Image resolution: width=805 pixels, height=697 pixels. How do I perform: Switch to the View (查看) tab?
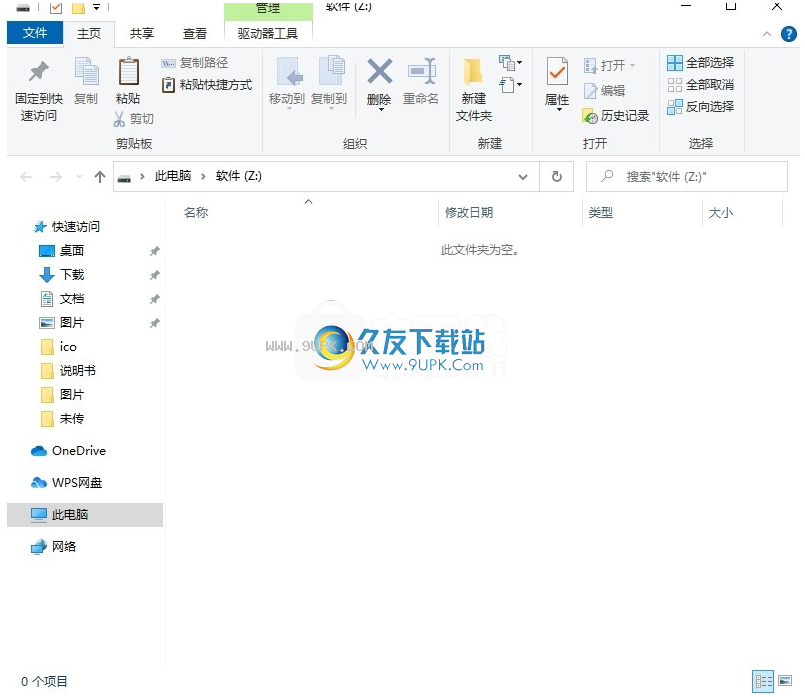pos(195,34)
